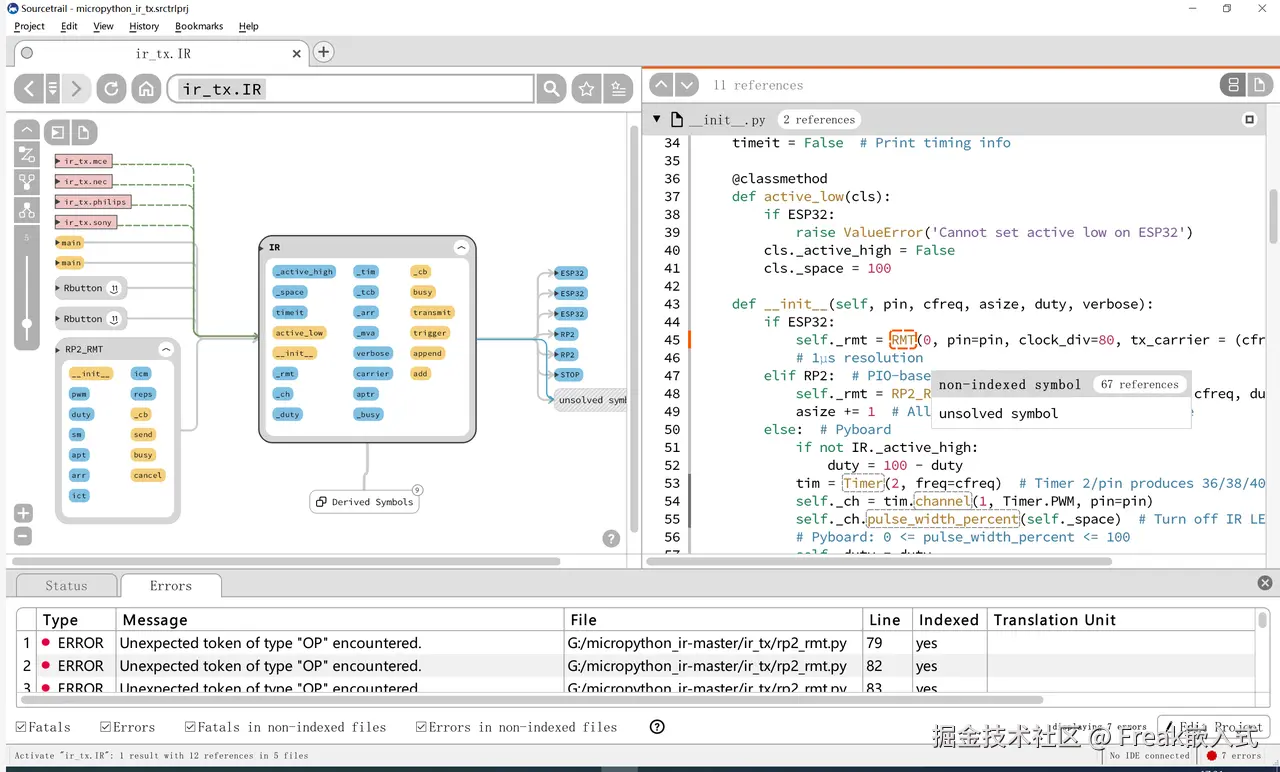Open the Bookmarks menu
The width and height of the screenshot is (1280, 772).
pos(199,26)
